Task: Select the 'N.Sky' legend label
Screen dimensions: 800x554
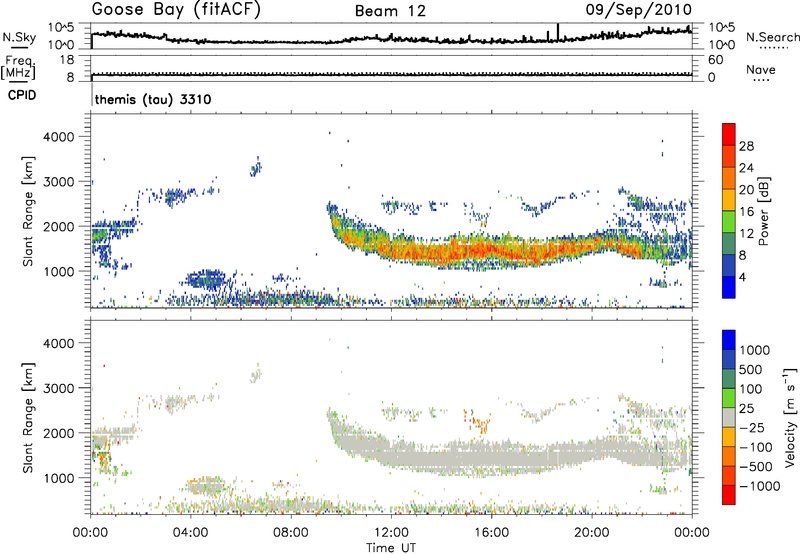Action: click(x=19, y=37)
